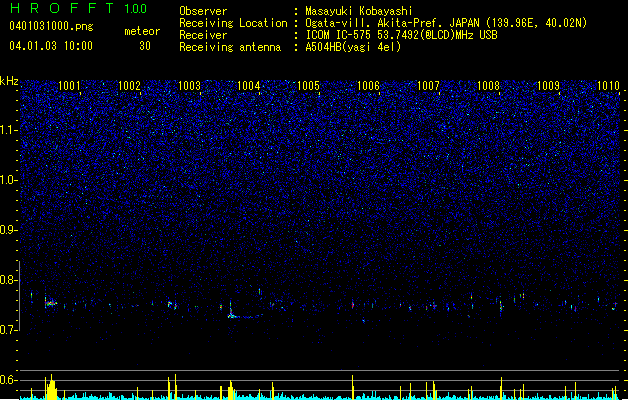The width and height of the screenshot is (629, 400).
Task: Click the Receiving antenna label
Action: [x=230, y=47]
